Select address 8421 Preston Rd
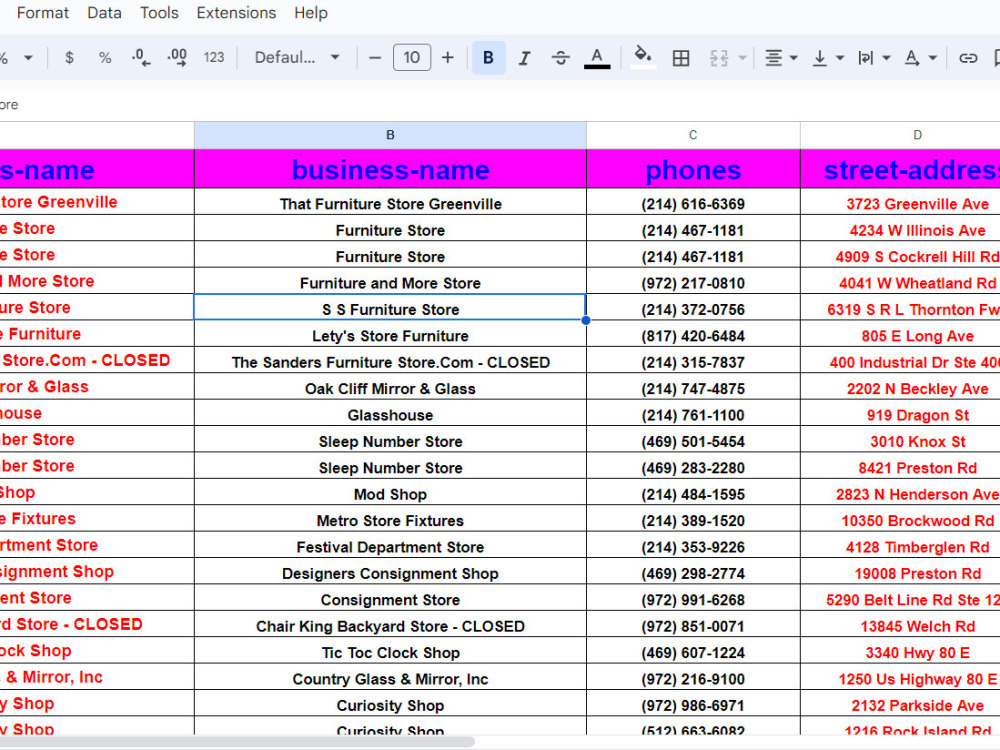 (901, 468)
